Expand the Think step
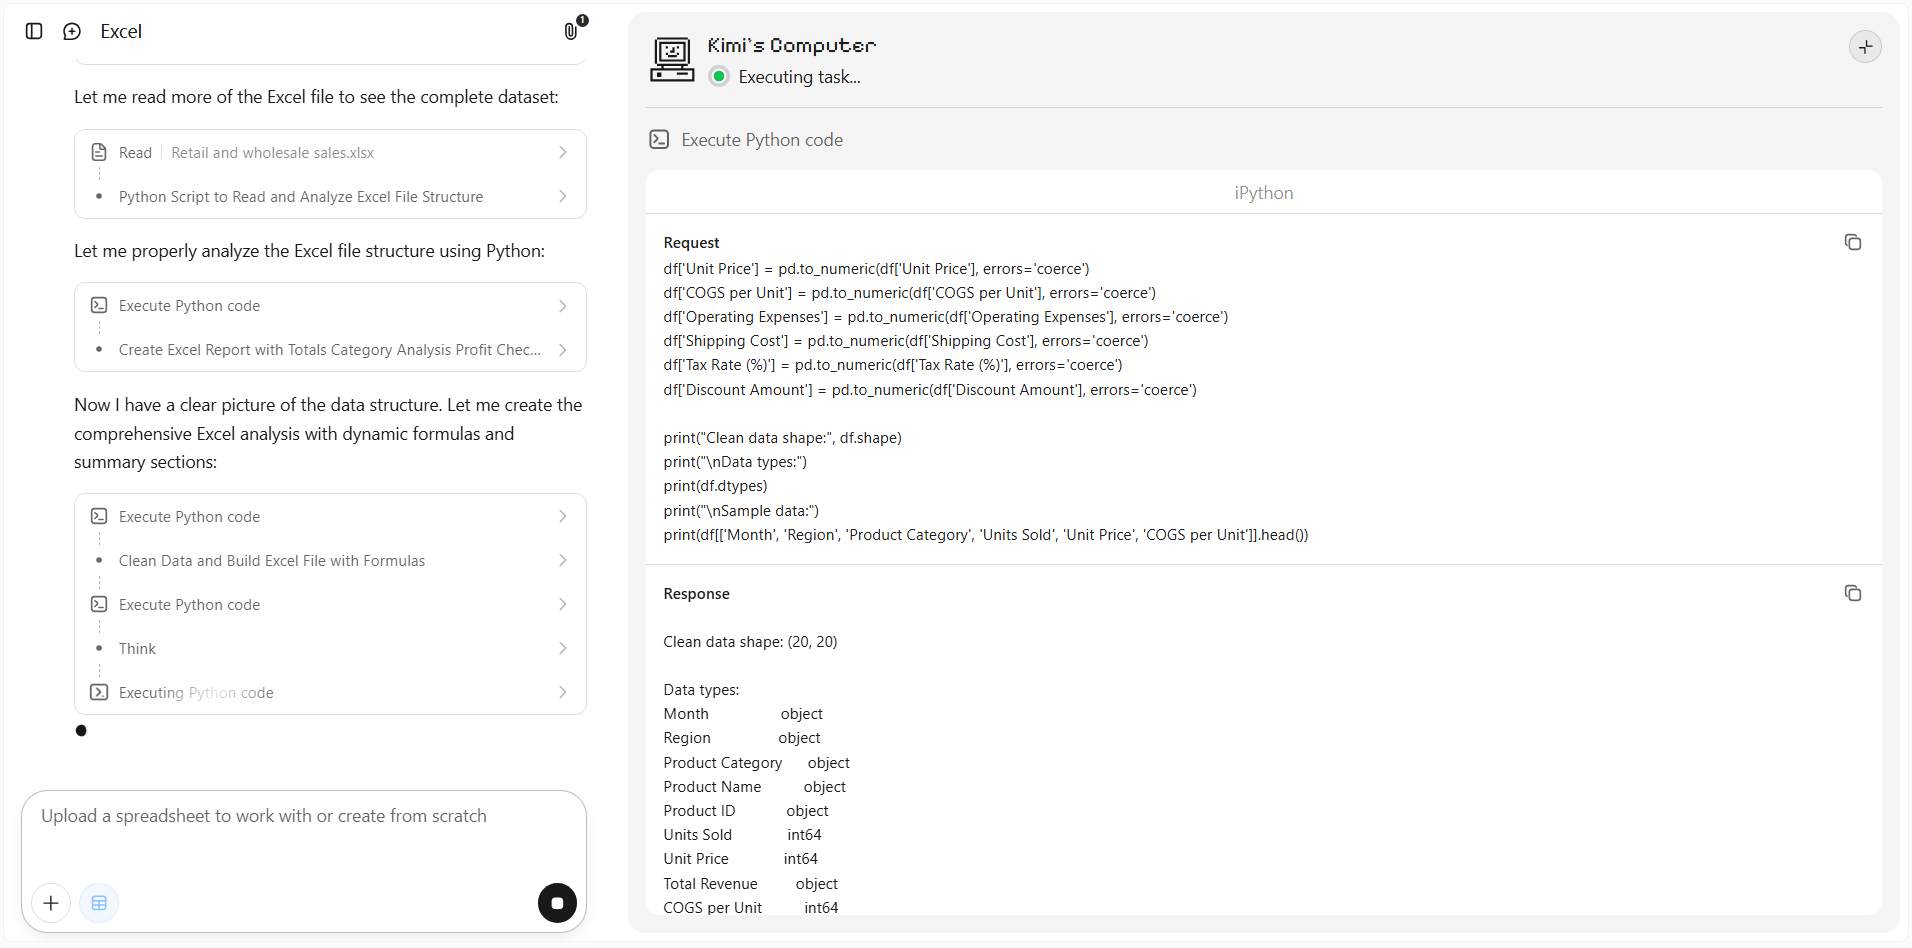This screenshot has height=948, width=1912. tap(330, 648)
